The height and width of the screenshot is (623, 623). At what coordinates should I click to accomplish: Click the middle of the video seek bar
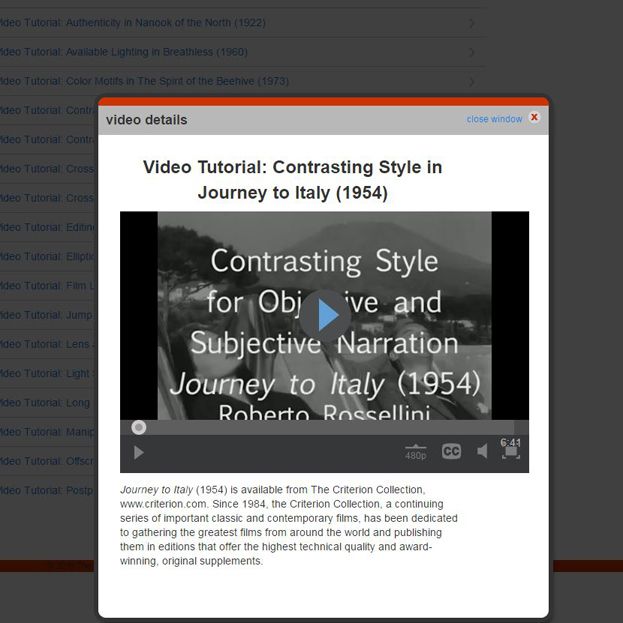[x=324, y=428]
